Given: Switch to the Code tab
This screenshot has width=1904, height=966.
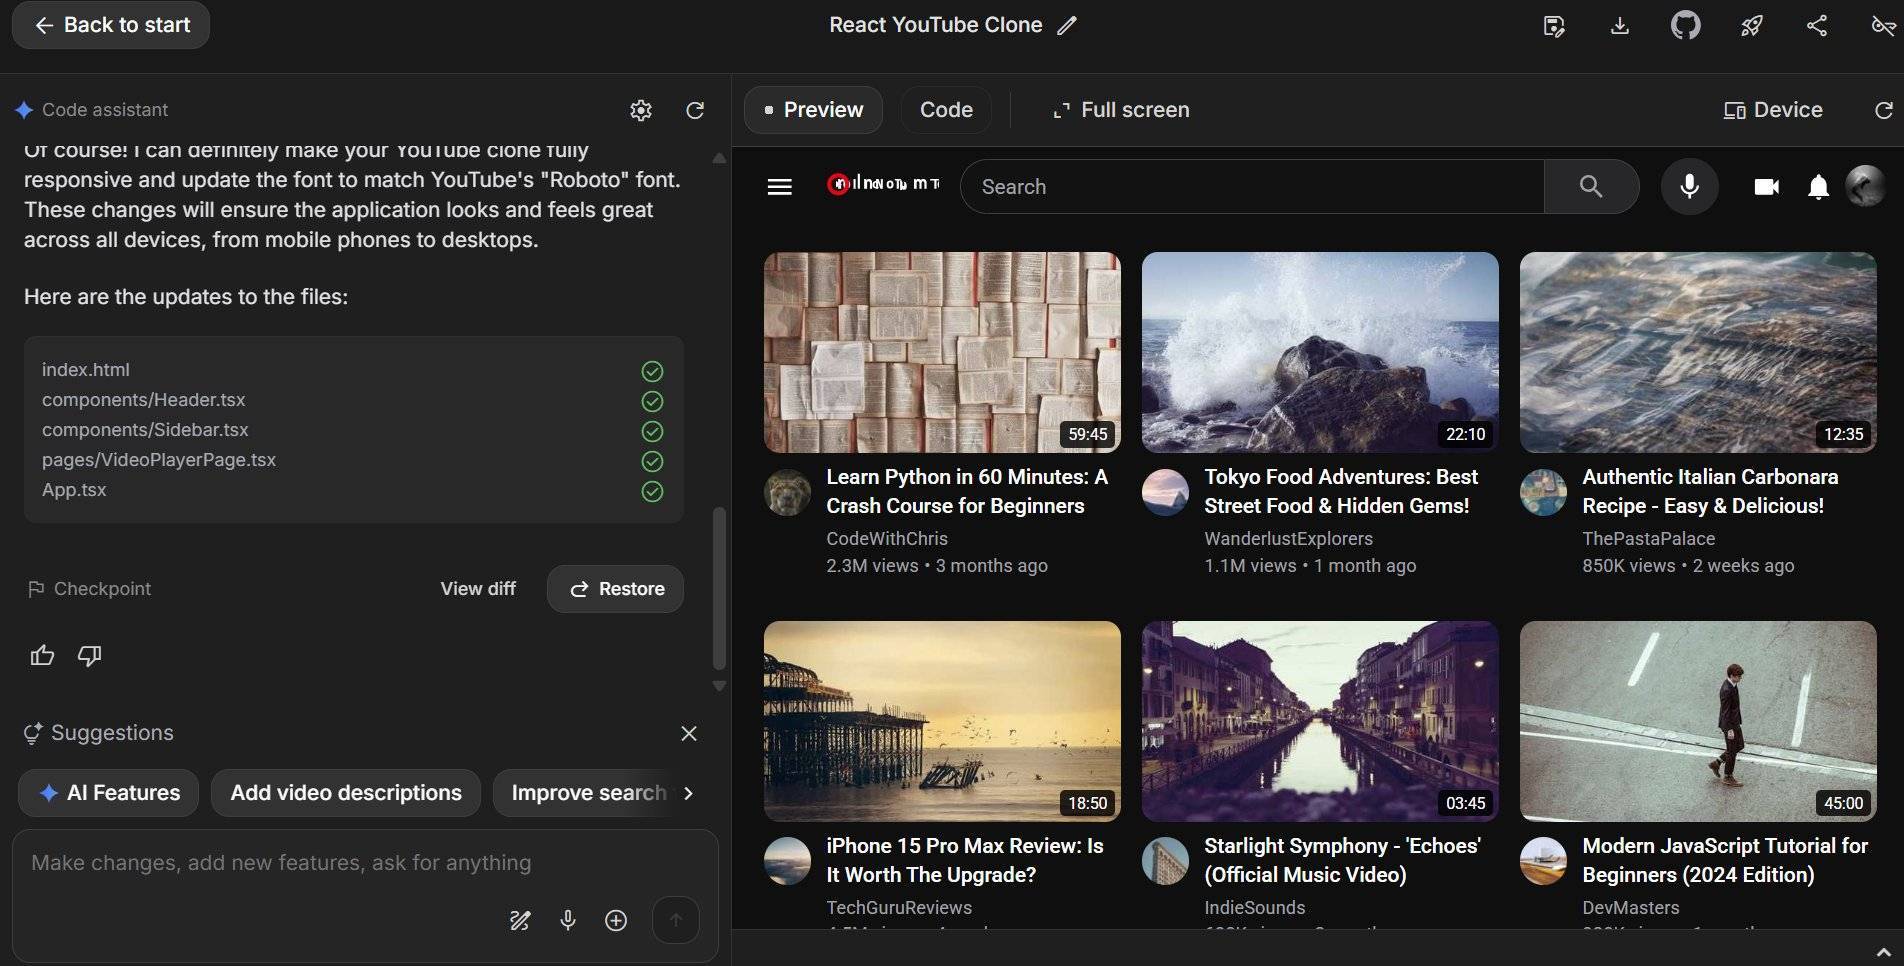Looking at the screenshot, I should point(945,109).
